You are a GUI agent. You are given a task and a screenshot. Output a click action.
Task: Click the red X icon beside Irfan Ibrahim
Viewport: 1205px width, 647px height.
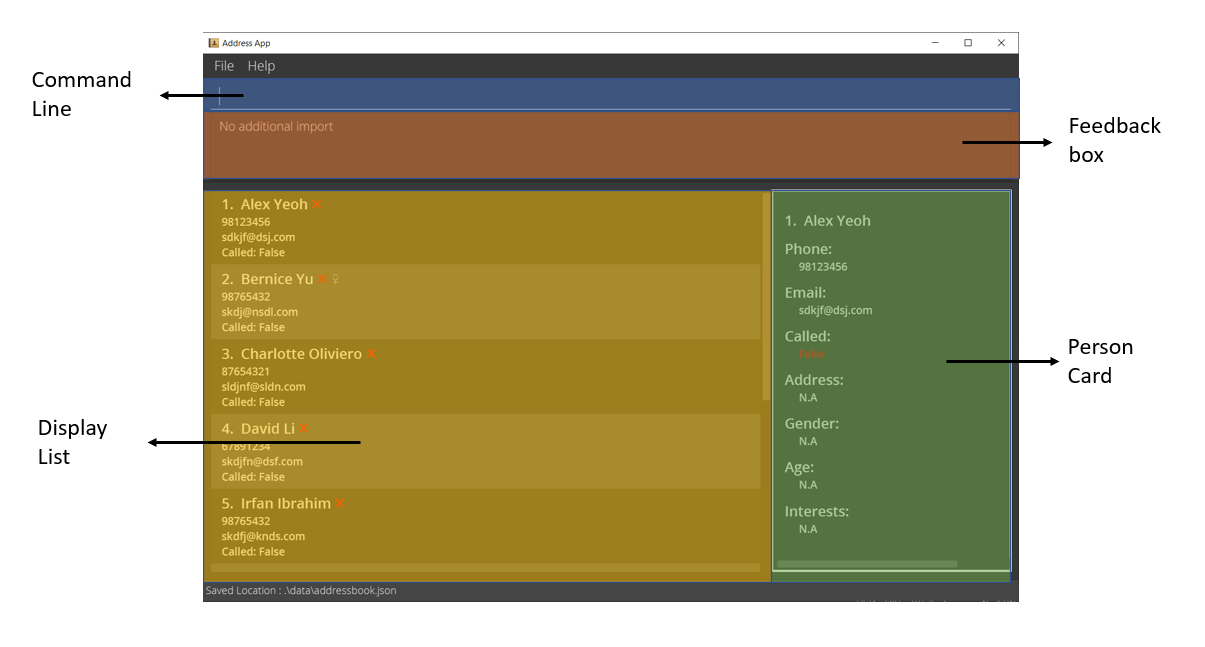(340, 504)
